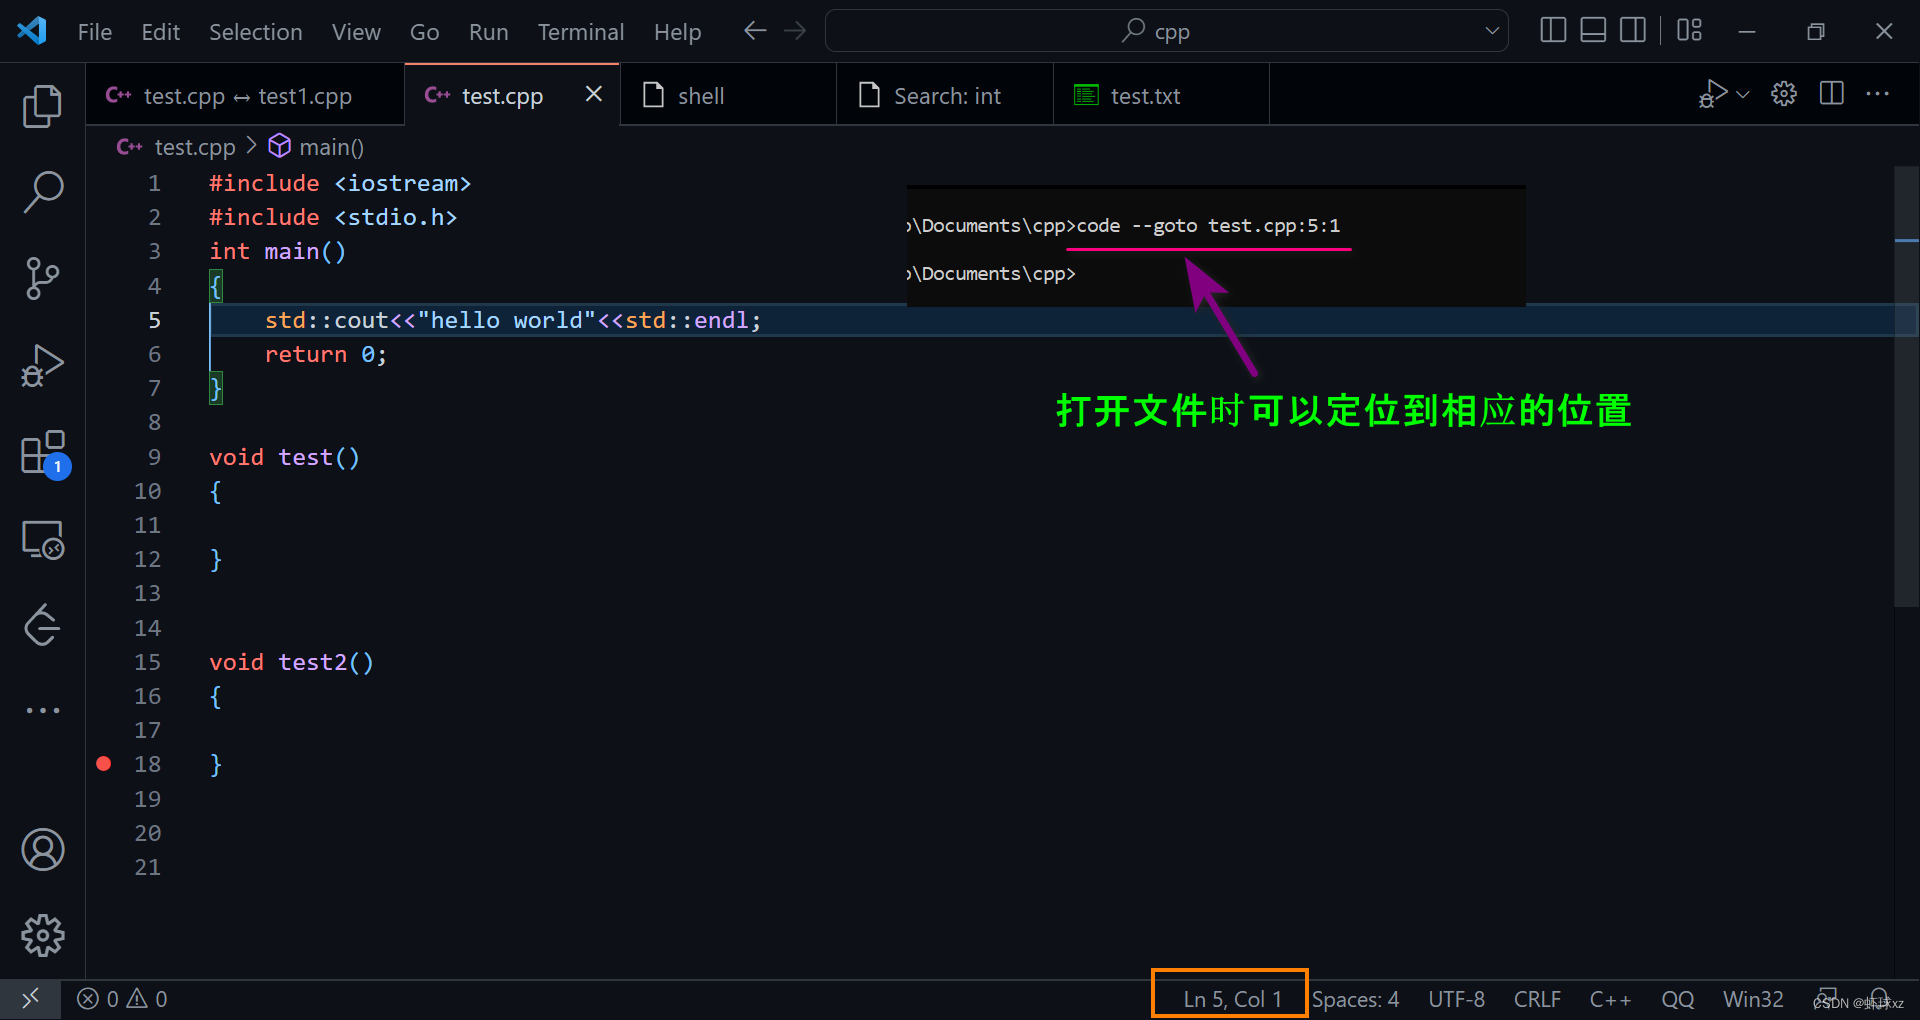The image size is (1920, 1020).
Task: Click the editor vertical scrollbar
Action: click(x=1906, y=386)
